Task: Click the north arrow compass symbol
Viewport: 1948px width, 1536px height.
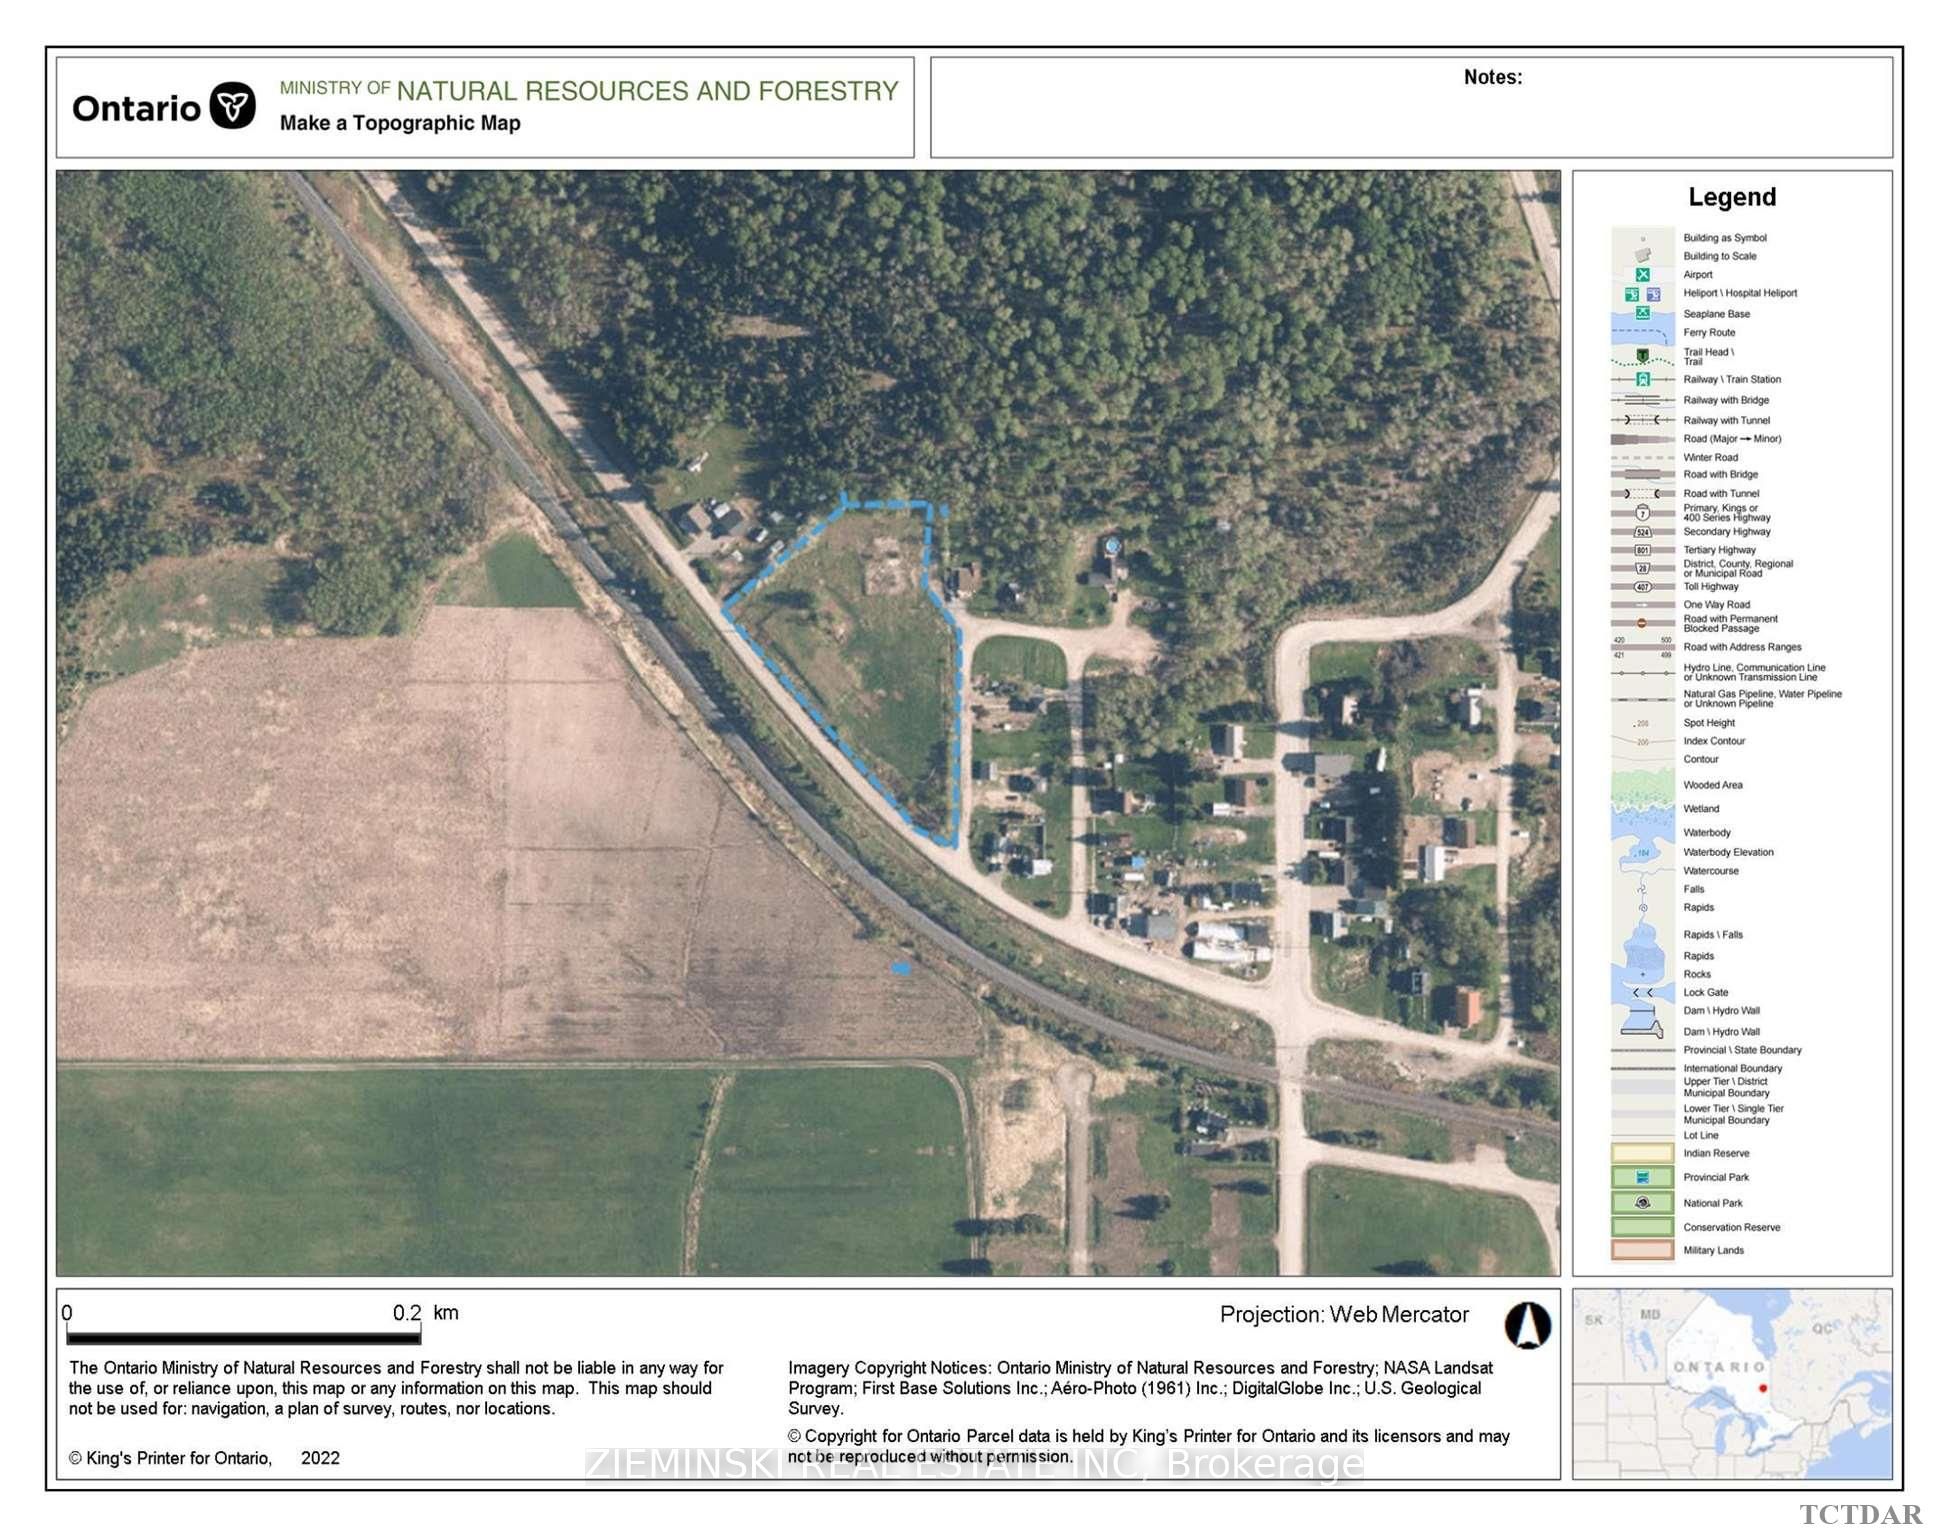Action: point(1527,1325)
